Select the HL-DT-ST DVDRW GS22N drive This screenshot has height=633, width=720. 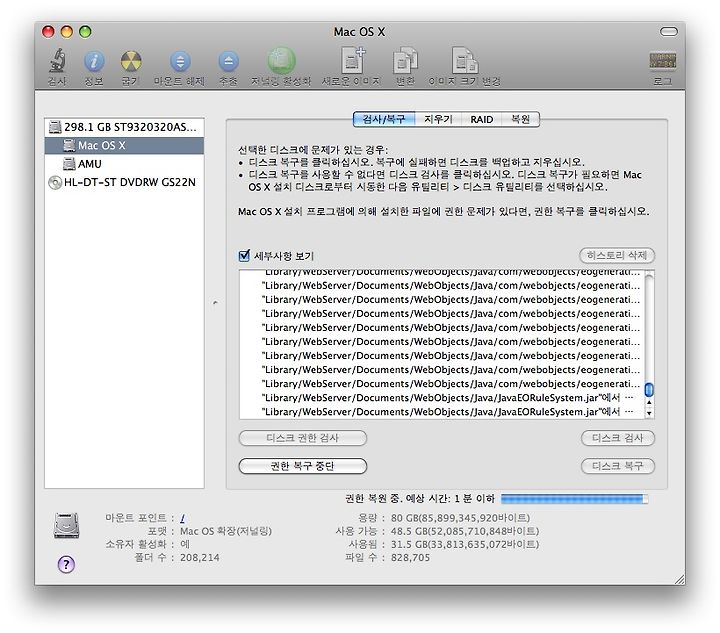click(x=124, y=182)
